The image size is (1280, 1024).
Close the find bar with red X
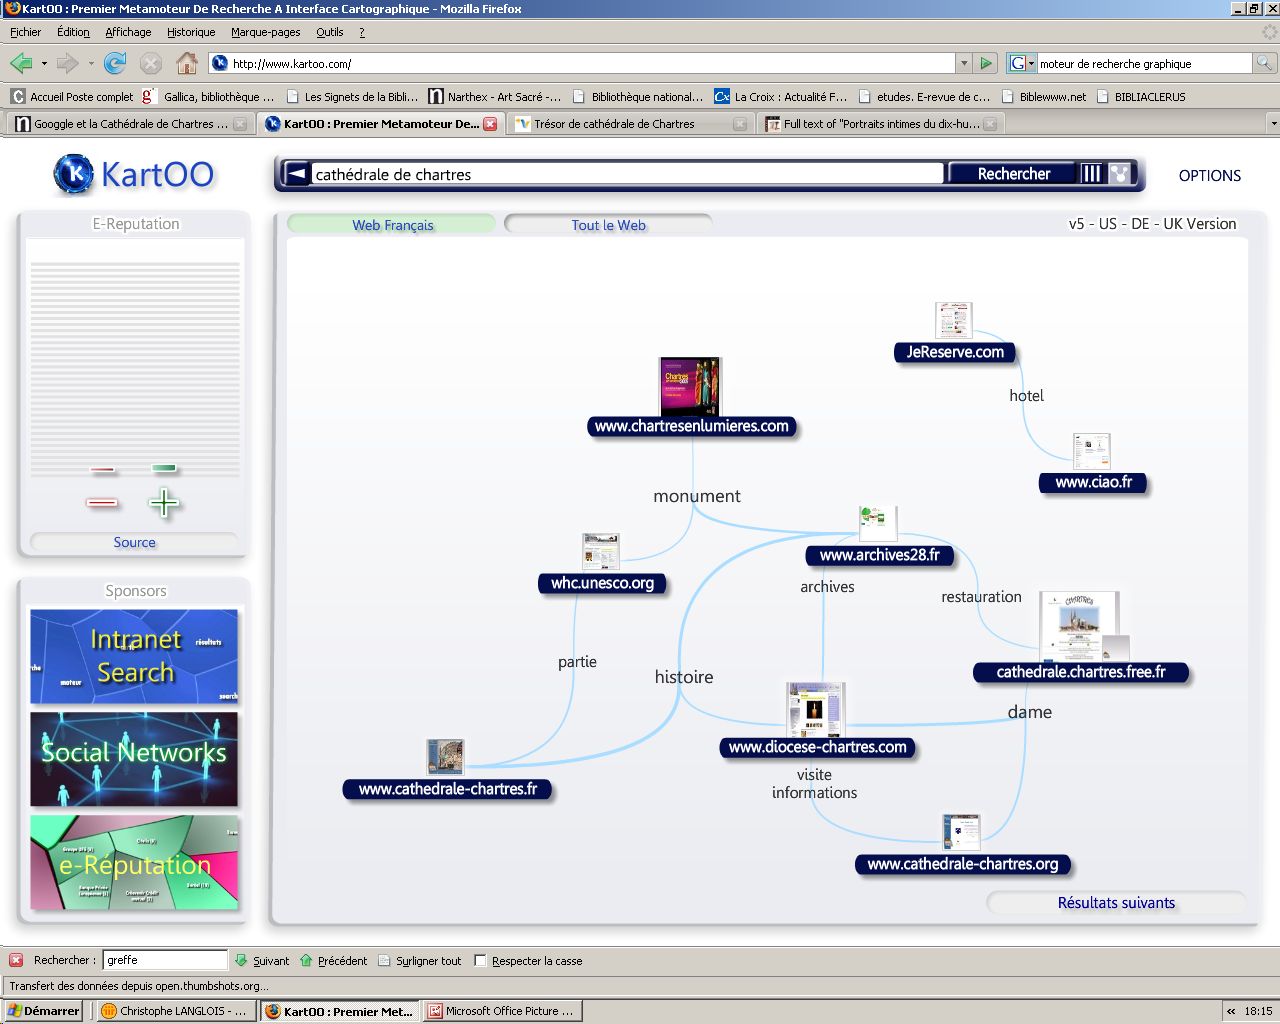point(16,960)
